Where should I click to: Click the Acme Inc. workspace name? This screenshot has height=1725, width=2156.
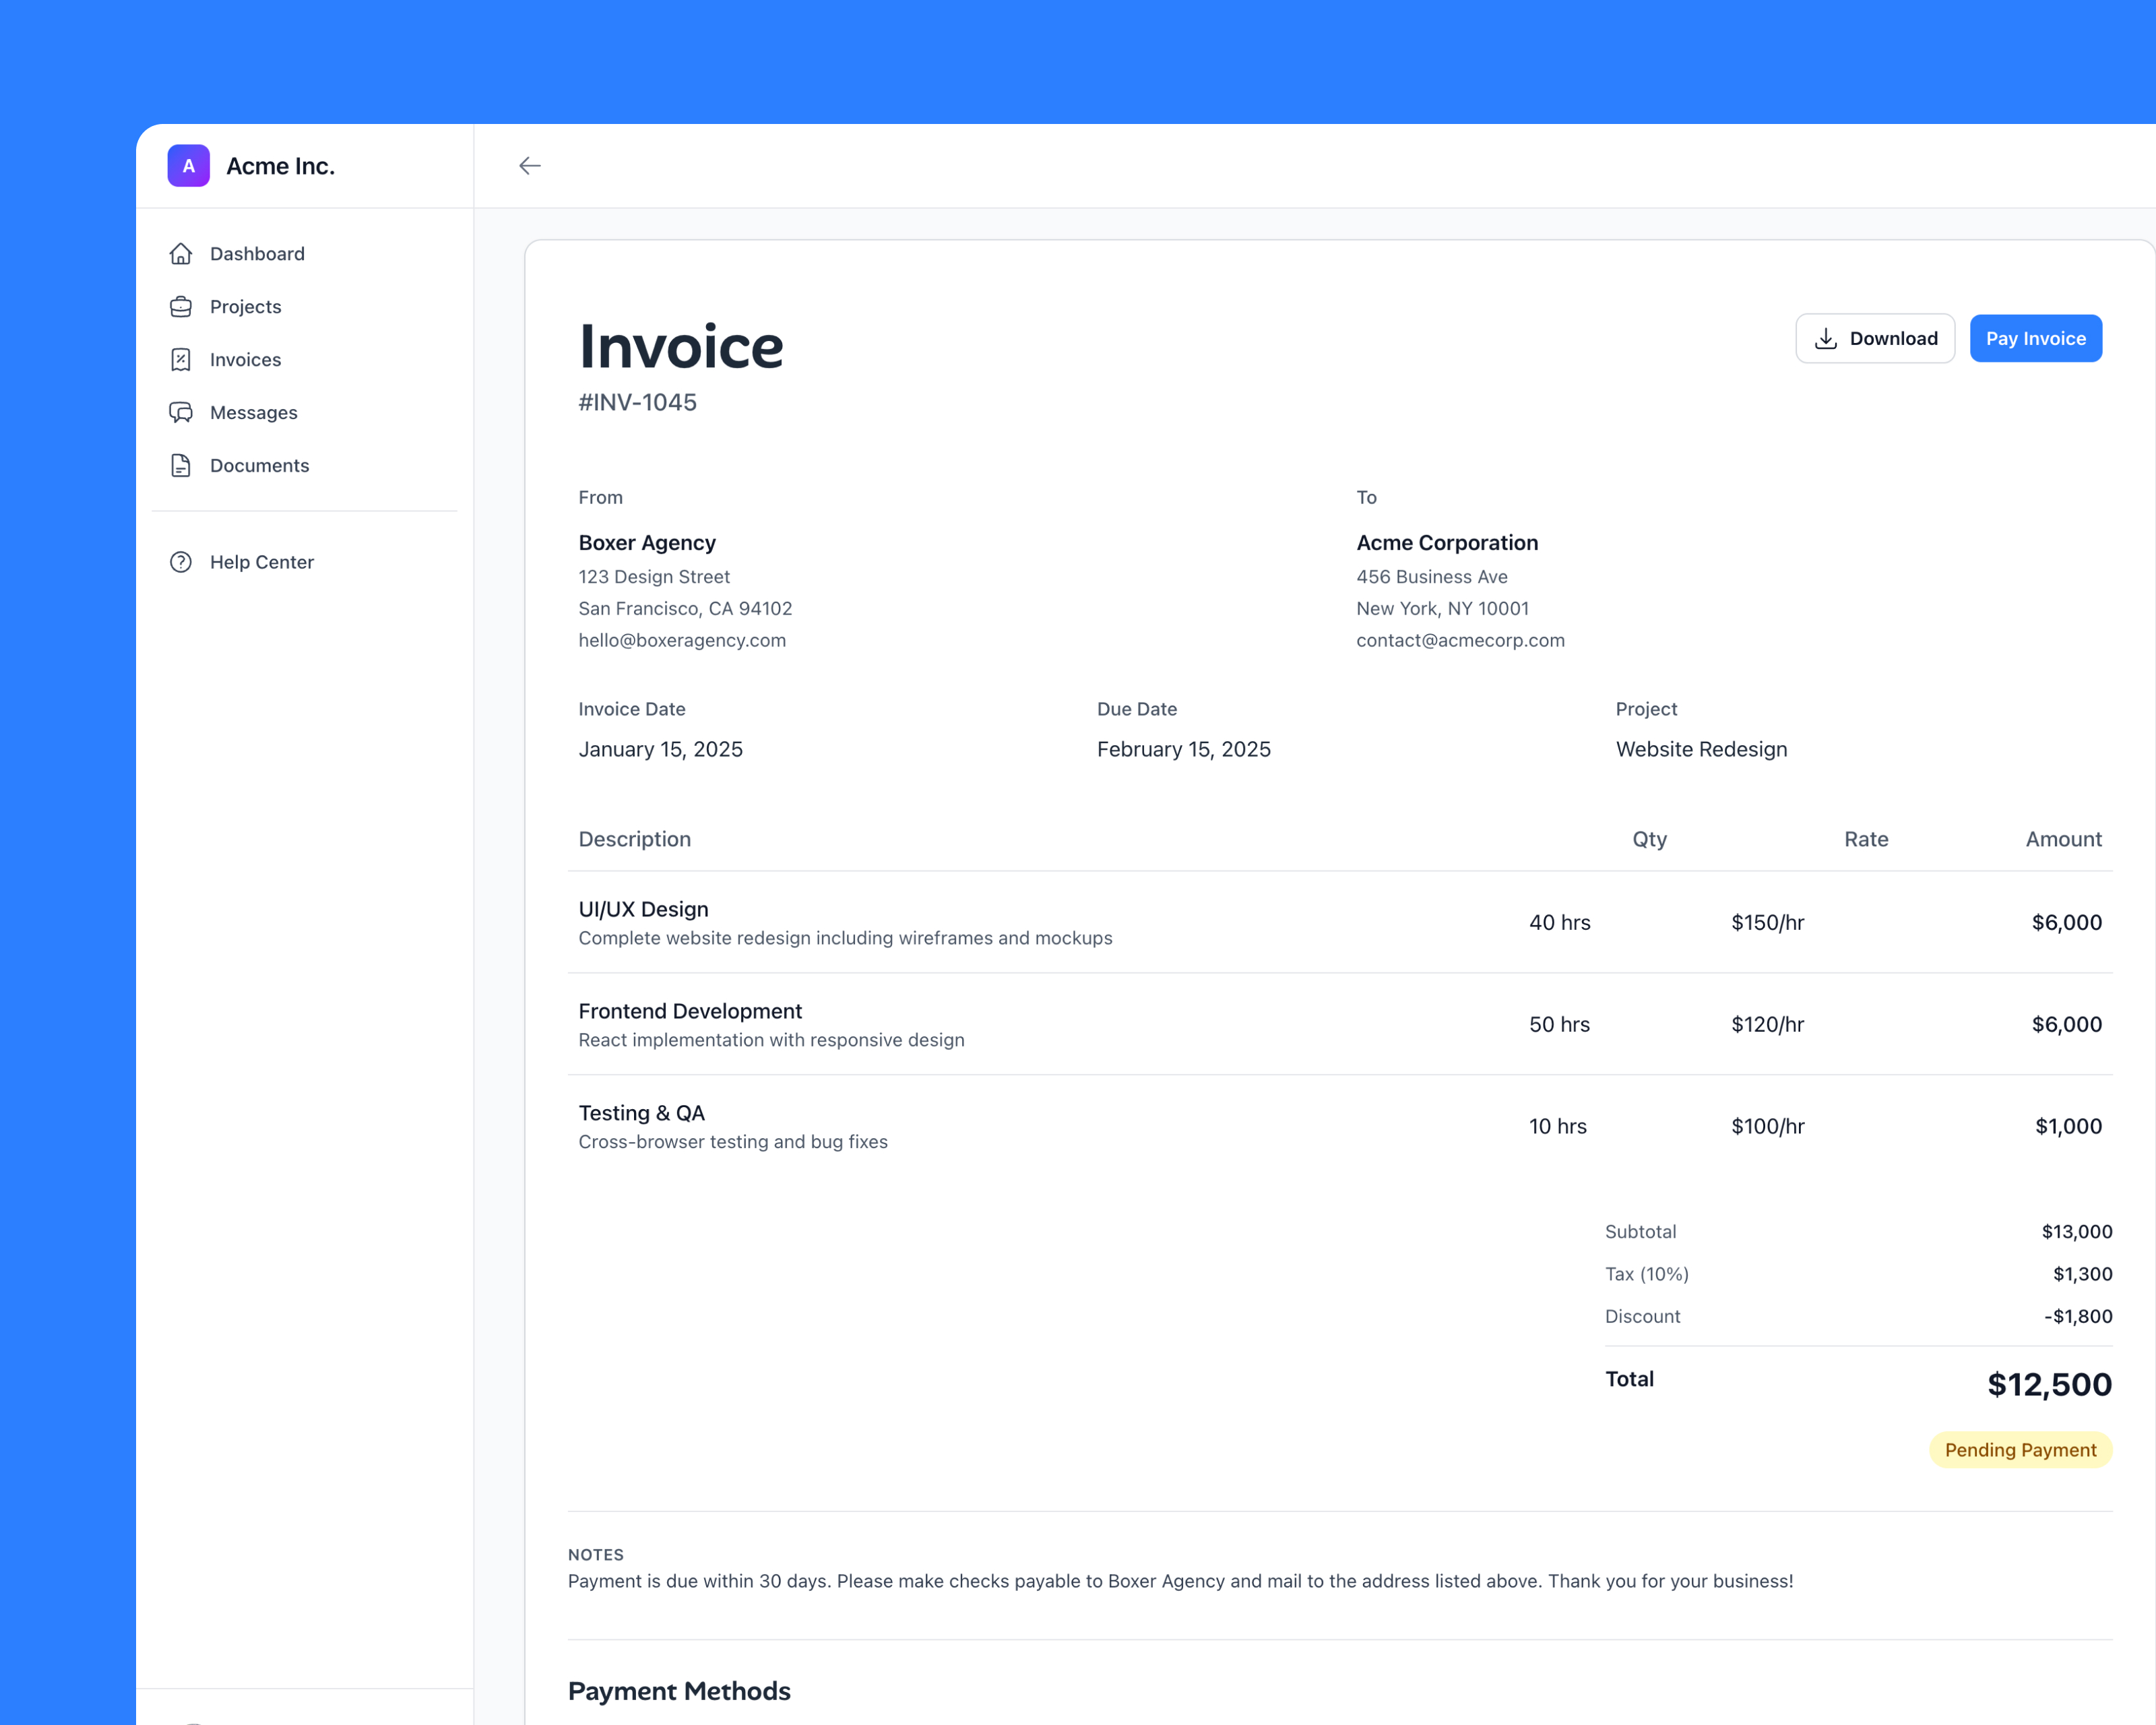coord(281,167)
